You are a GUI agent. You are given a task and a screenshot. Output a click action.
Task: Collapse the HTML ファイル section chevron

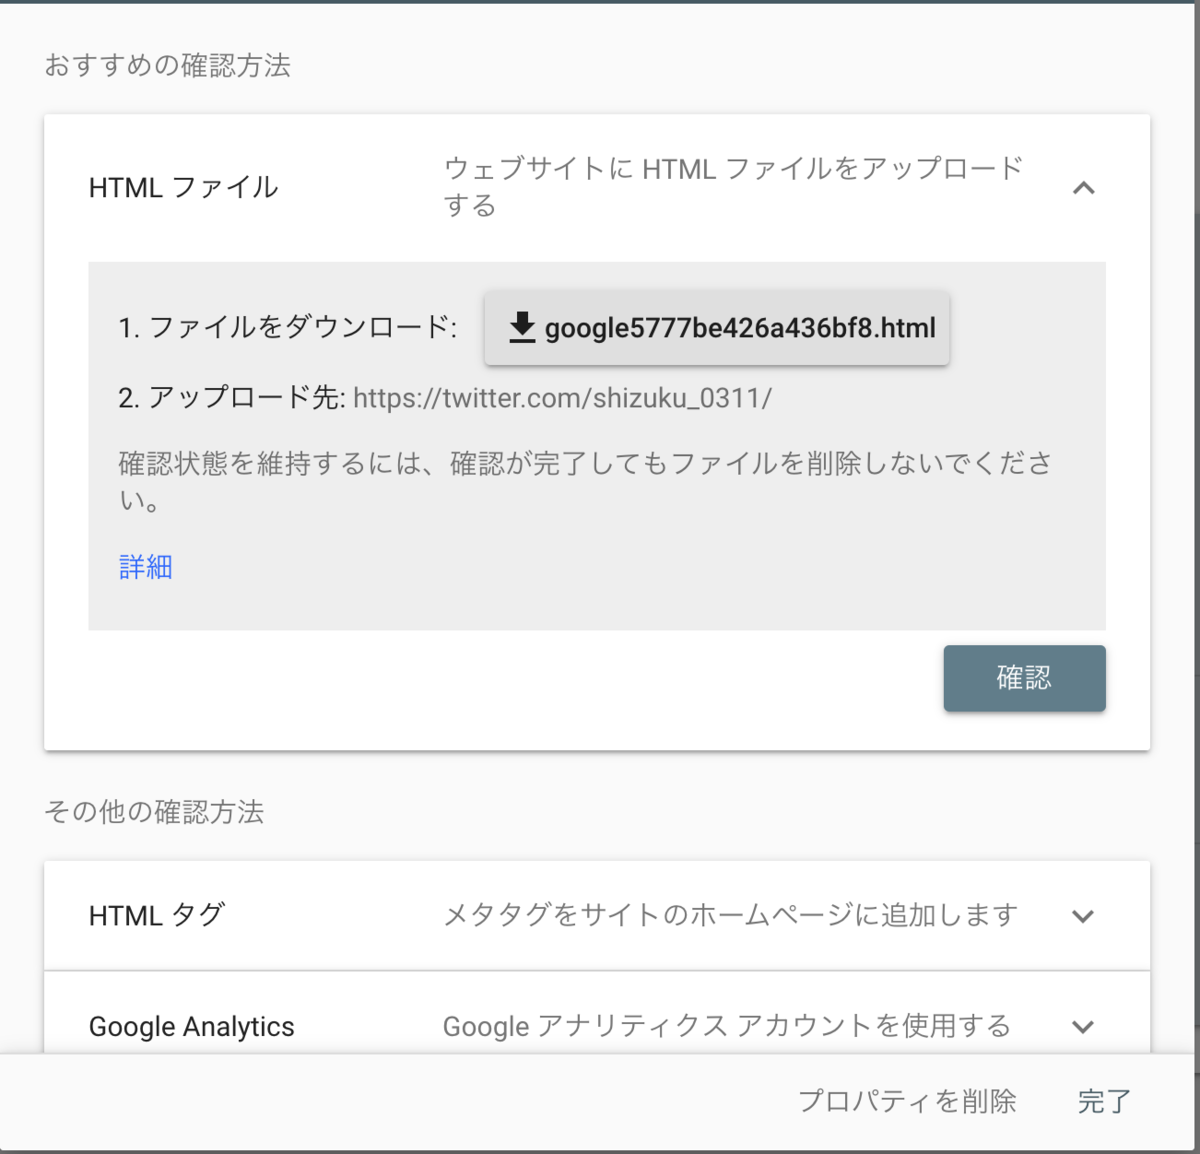tap(1083, 187)
